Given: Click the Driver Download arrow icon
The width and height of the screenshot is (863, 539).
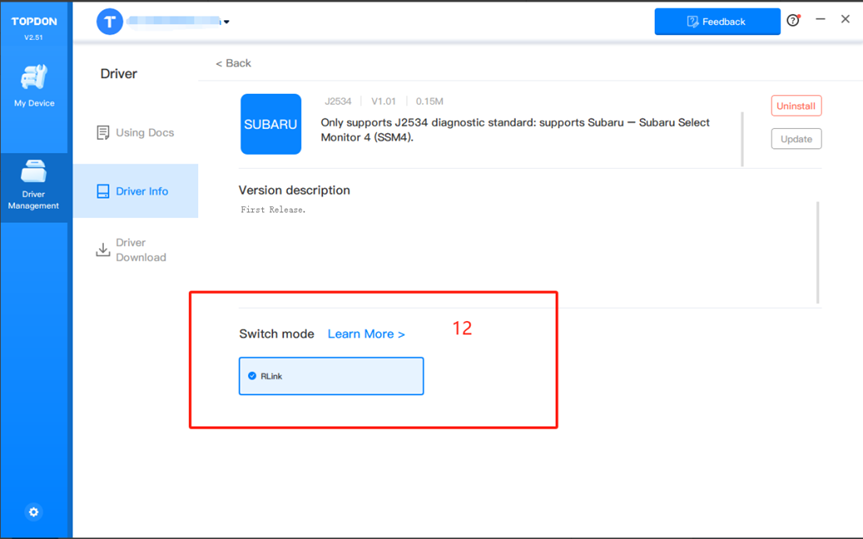Looking at the screenshot, I should 103,249.
